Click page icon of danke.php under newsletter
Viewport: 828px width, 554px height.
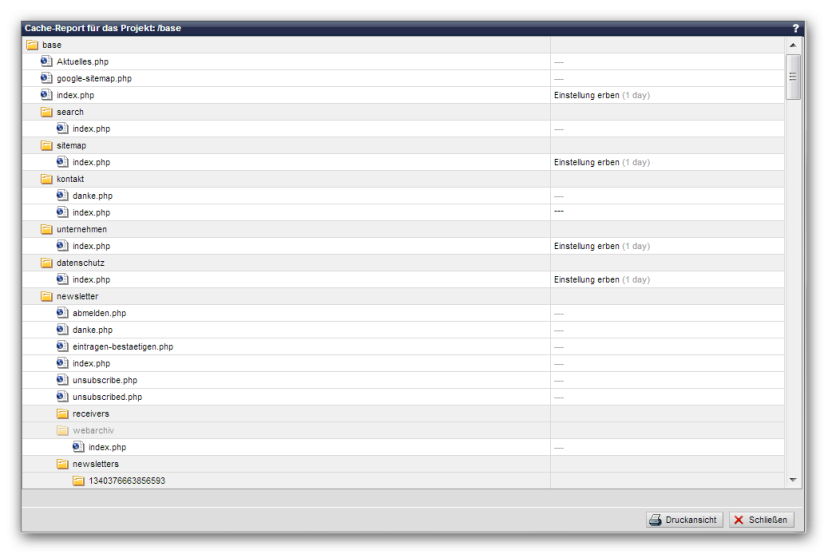(x=62, y=330)
